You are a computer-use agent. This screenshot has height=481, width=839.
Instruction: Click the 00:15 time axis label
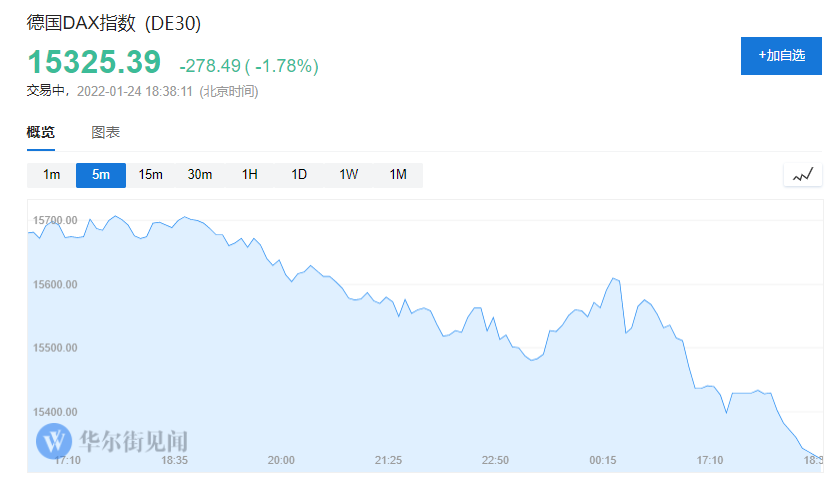603,460
